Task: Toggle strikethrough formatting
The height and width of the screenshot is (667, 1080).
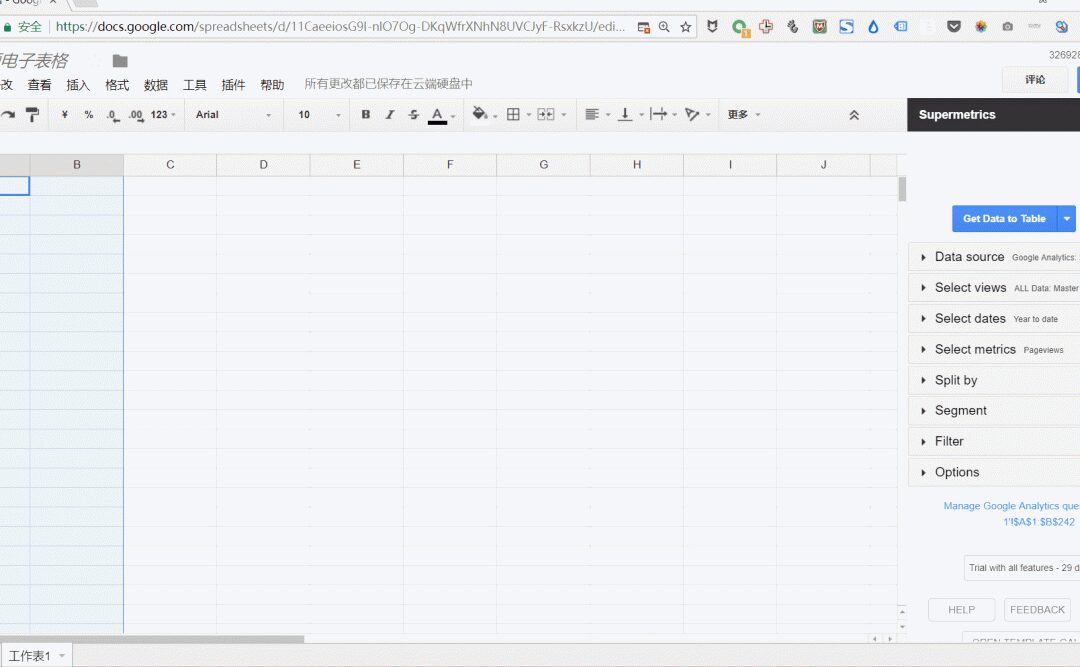Action: tap(413, 114)
